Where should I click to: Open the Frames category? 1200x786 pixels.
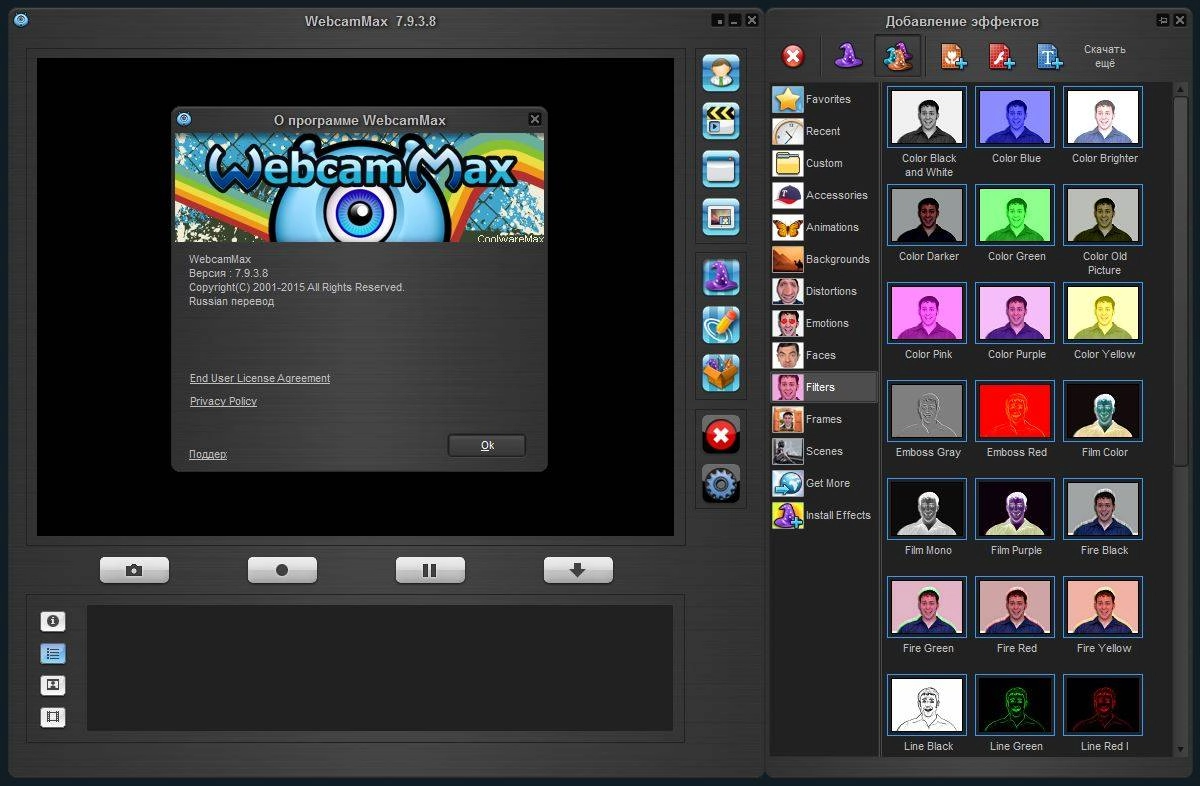click(824, 419)
